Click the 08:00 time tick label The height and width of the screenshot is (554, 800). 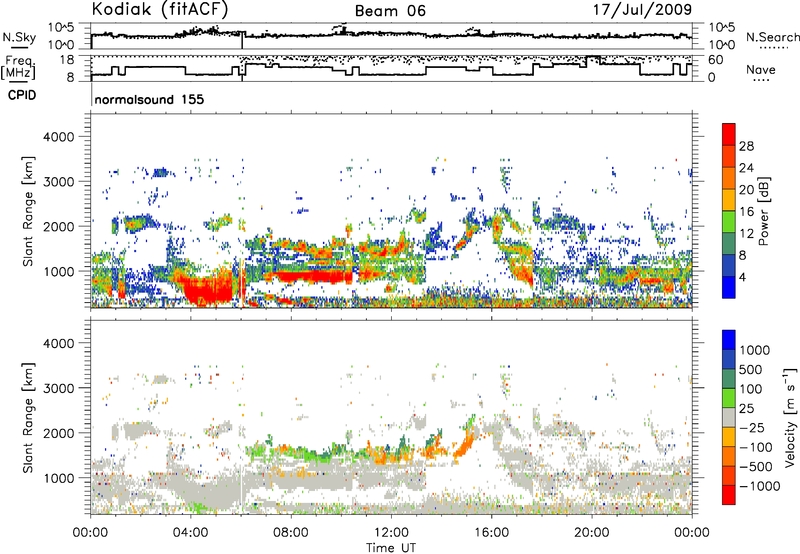click(x=291, y=533)
